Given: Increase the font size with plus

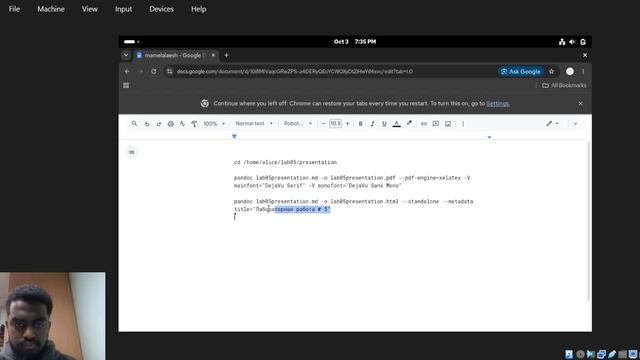Looking at the screenshot, I should point(347,124).
